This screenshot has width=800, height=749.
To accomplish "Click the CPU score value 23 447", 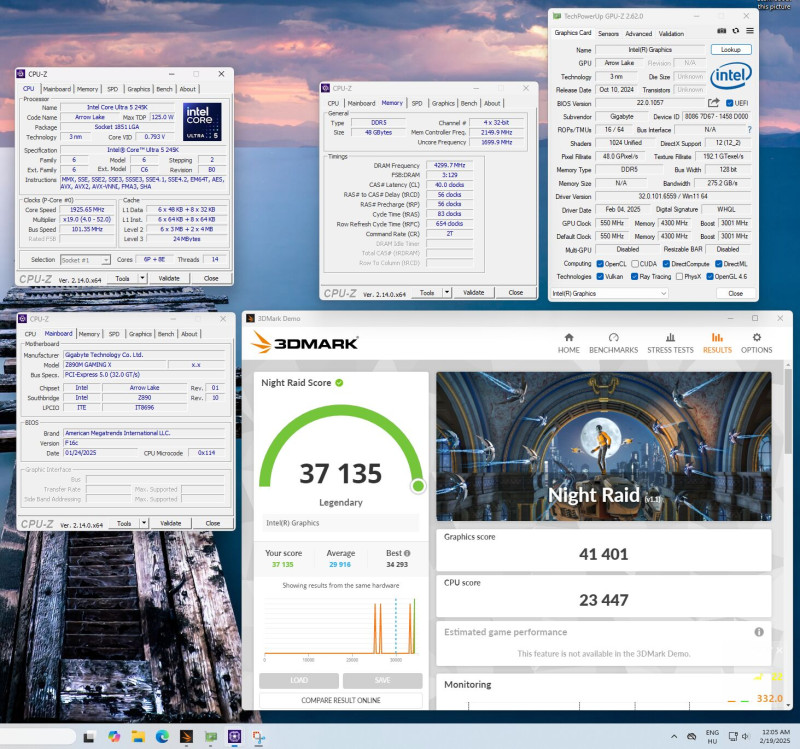I will click(x=604, y=600).
